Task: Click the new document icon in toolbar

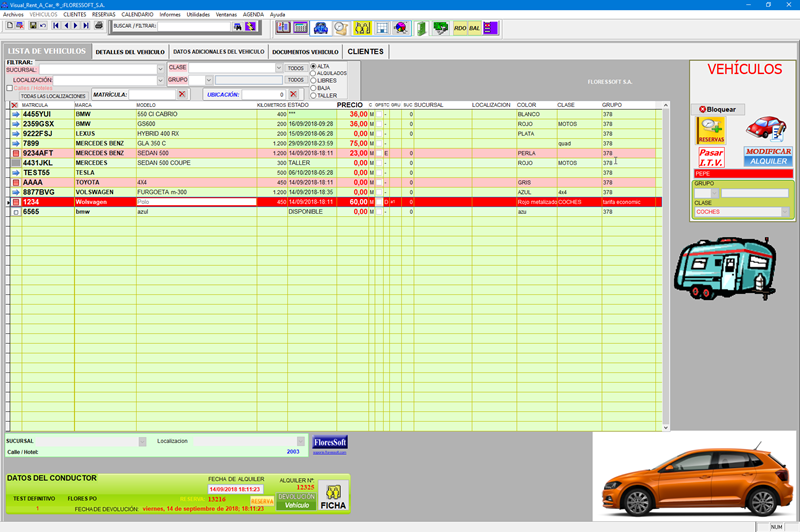Action: pyautogui.click(x=10, y=26)
